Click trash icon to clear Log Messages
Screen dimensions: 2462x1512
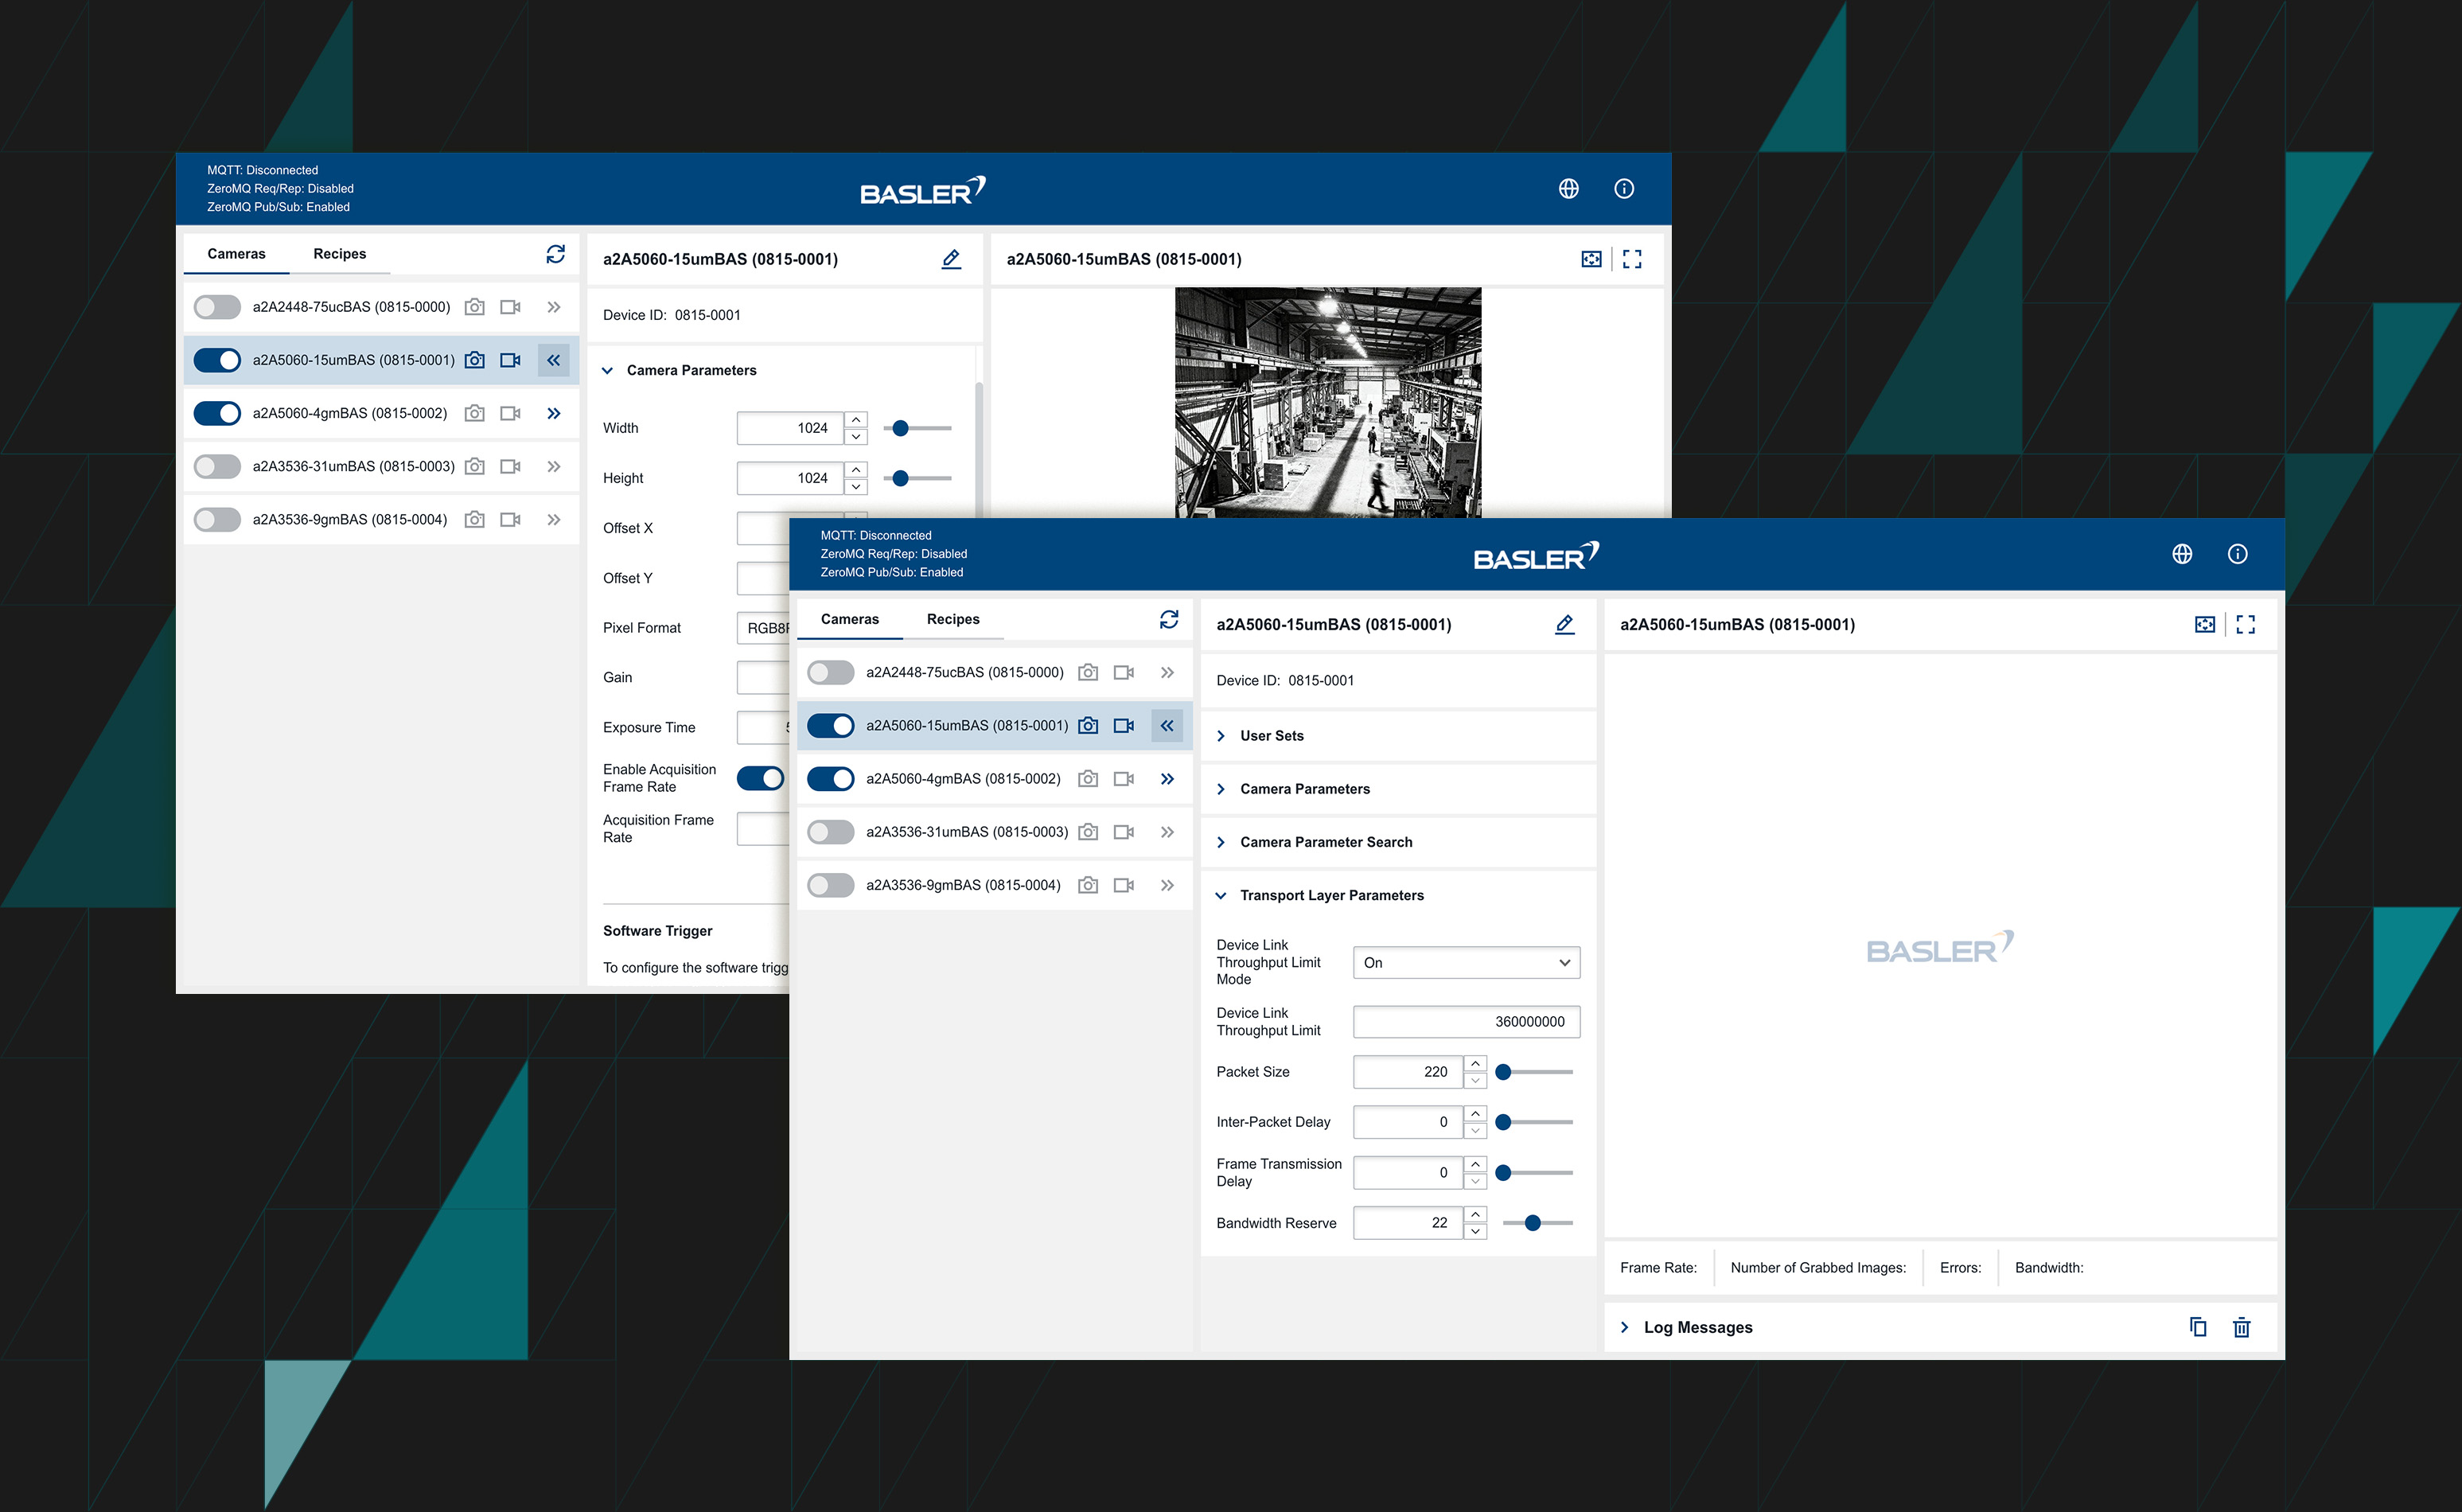click(2241, 1327)
